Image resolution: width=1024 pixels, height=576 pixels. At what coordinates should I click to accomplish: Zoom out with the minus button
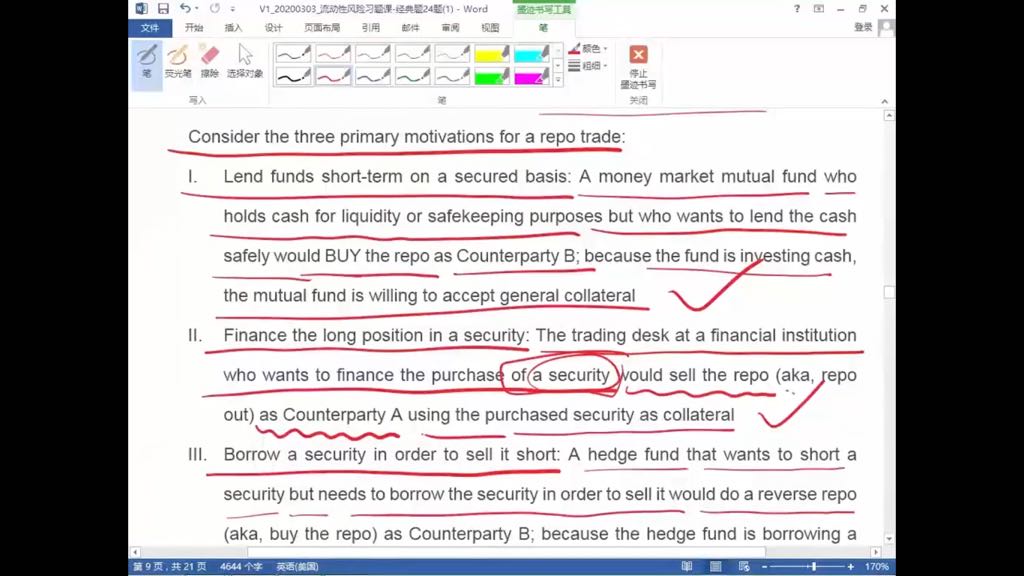click(765, 566)
